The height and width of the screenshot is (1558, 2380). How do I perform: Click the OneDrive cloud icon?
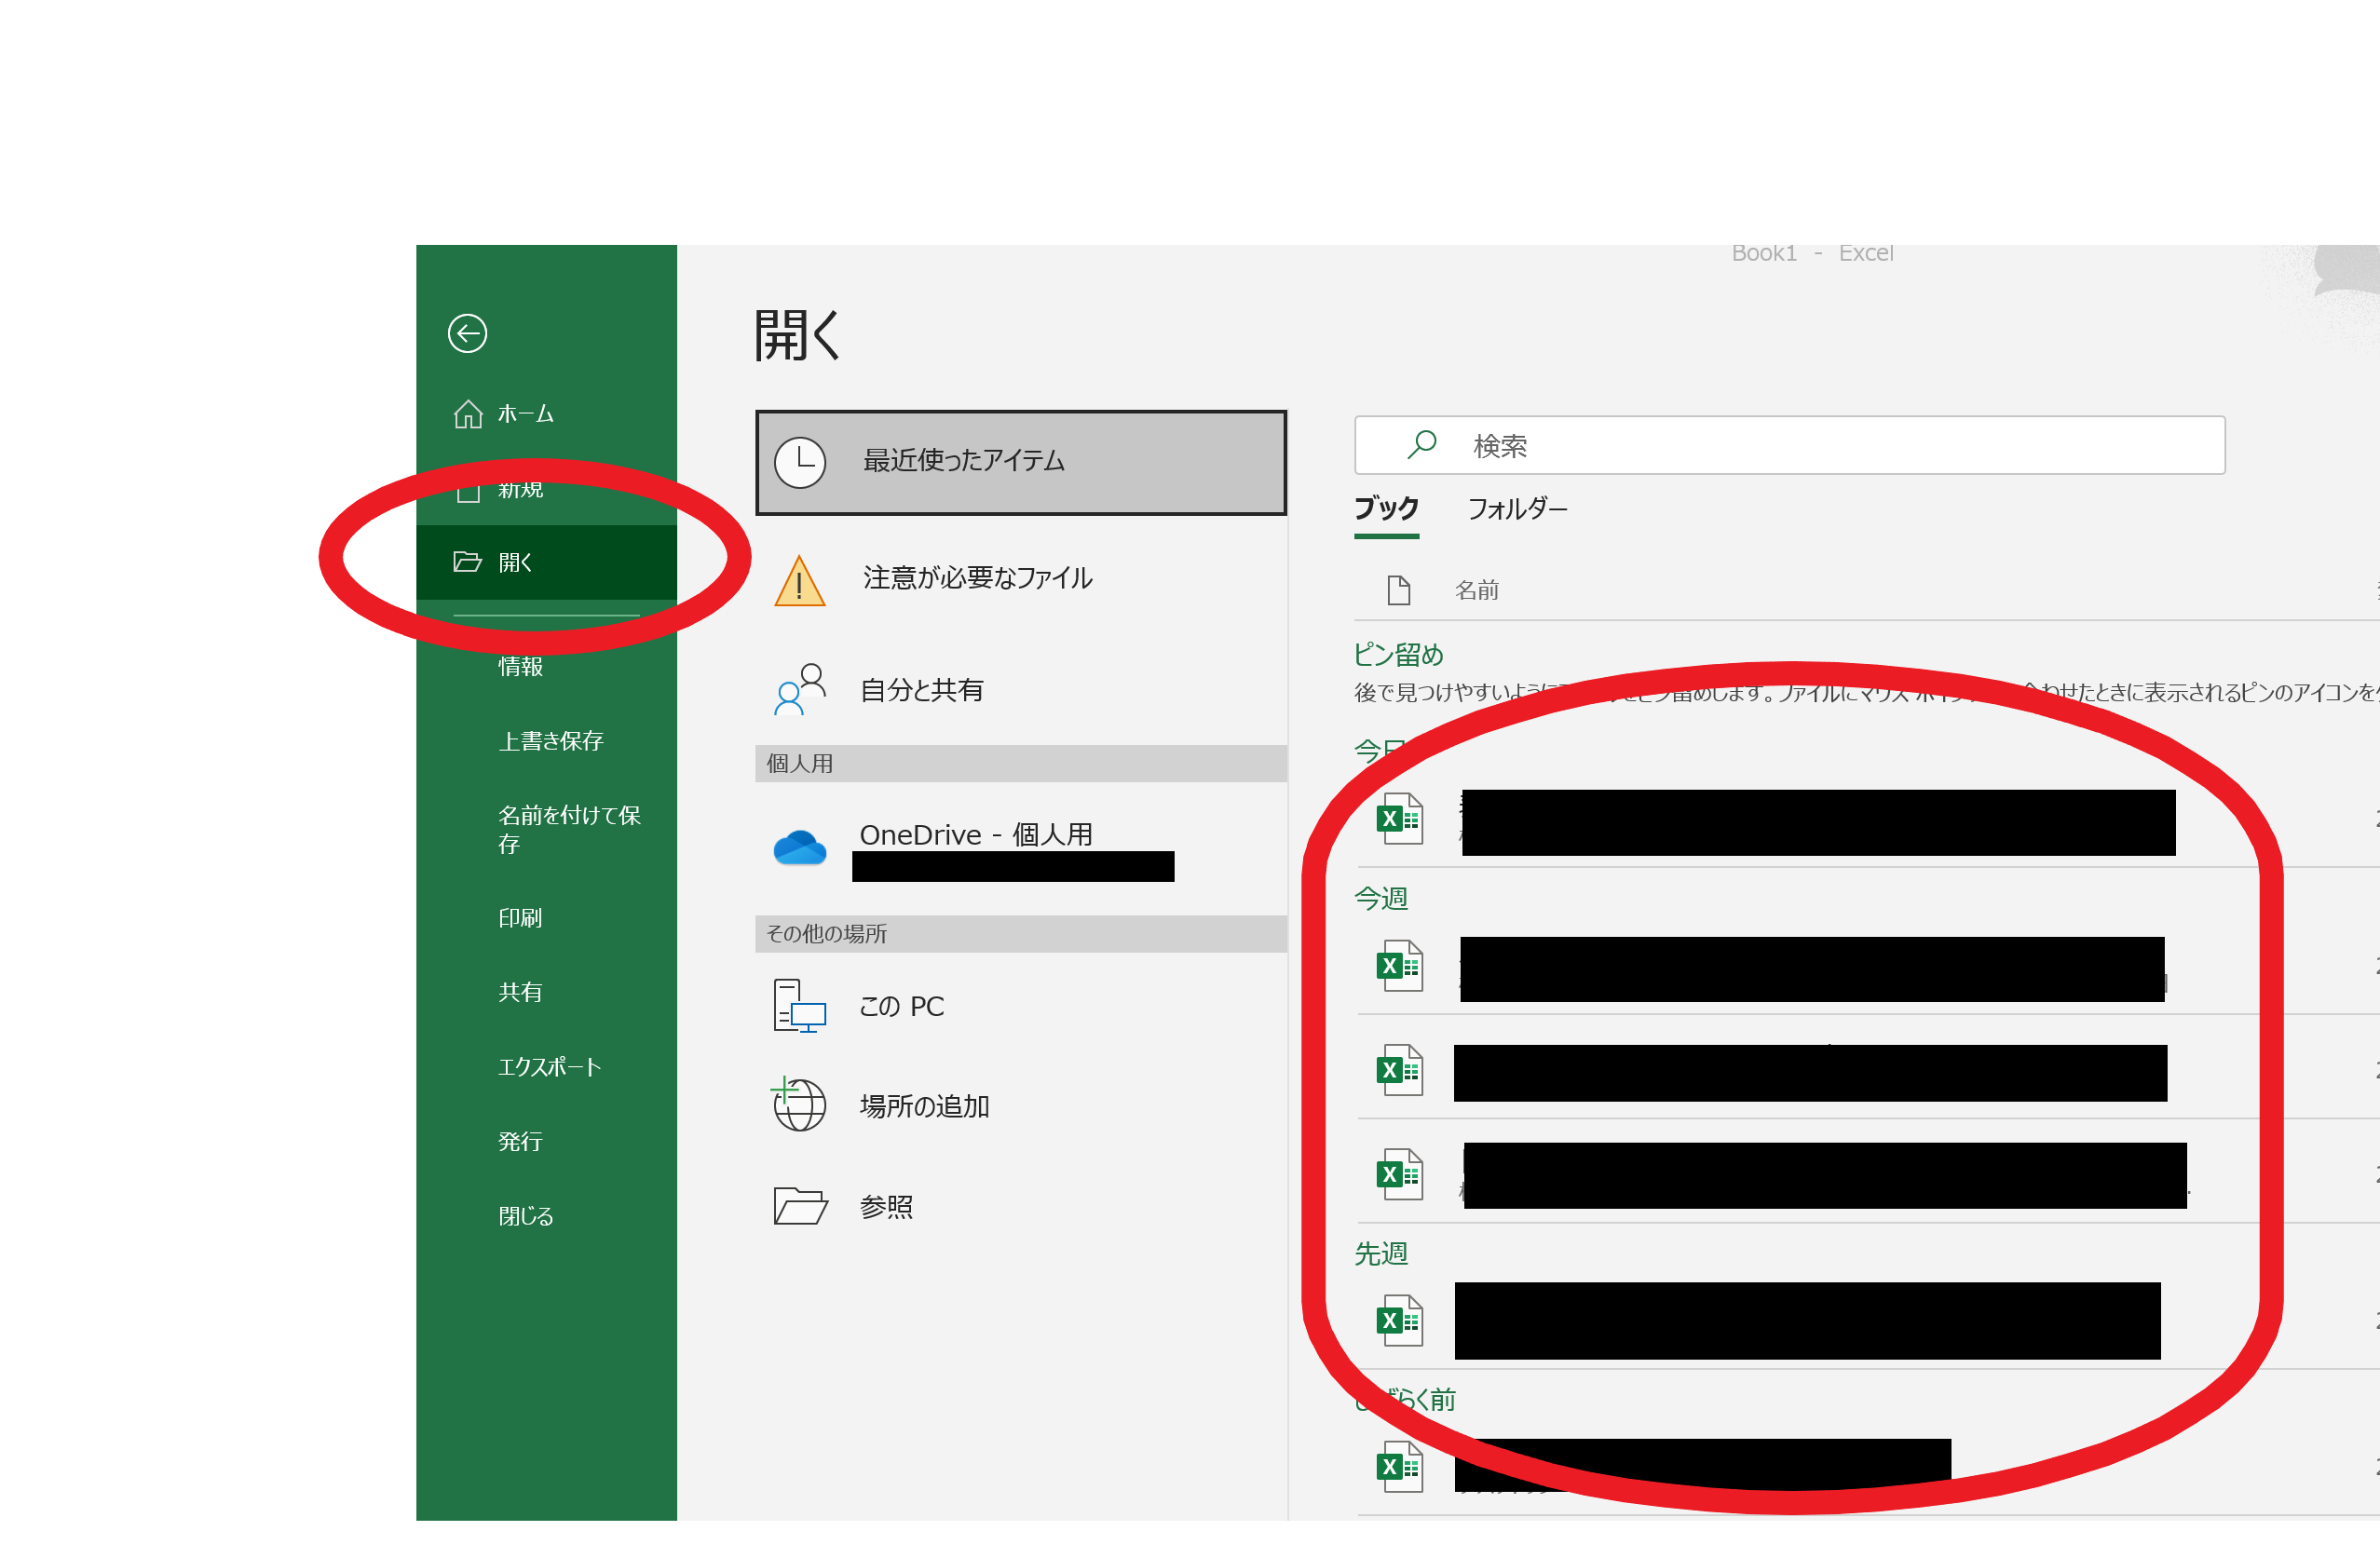tap(800, 848)
